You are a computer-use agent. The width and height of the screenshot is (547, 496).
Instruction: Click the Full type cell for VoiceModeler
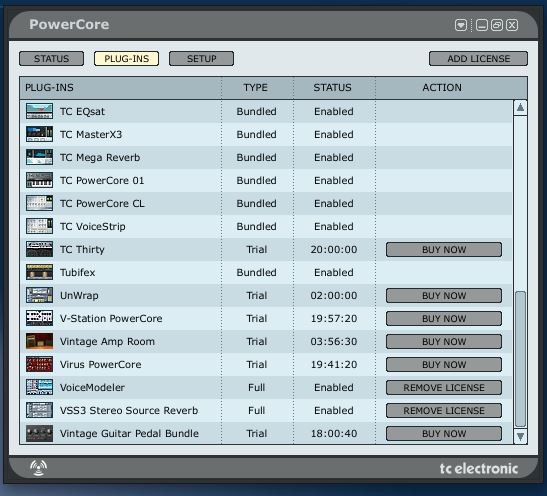257,388
